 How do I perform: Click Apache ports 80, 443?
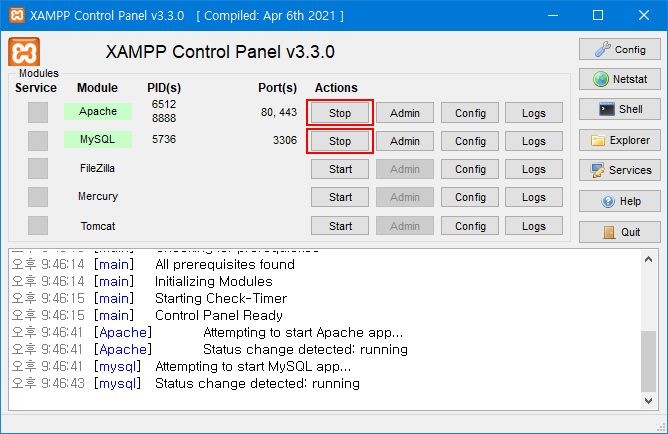(x=279, y=112)
